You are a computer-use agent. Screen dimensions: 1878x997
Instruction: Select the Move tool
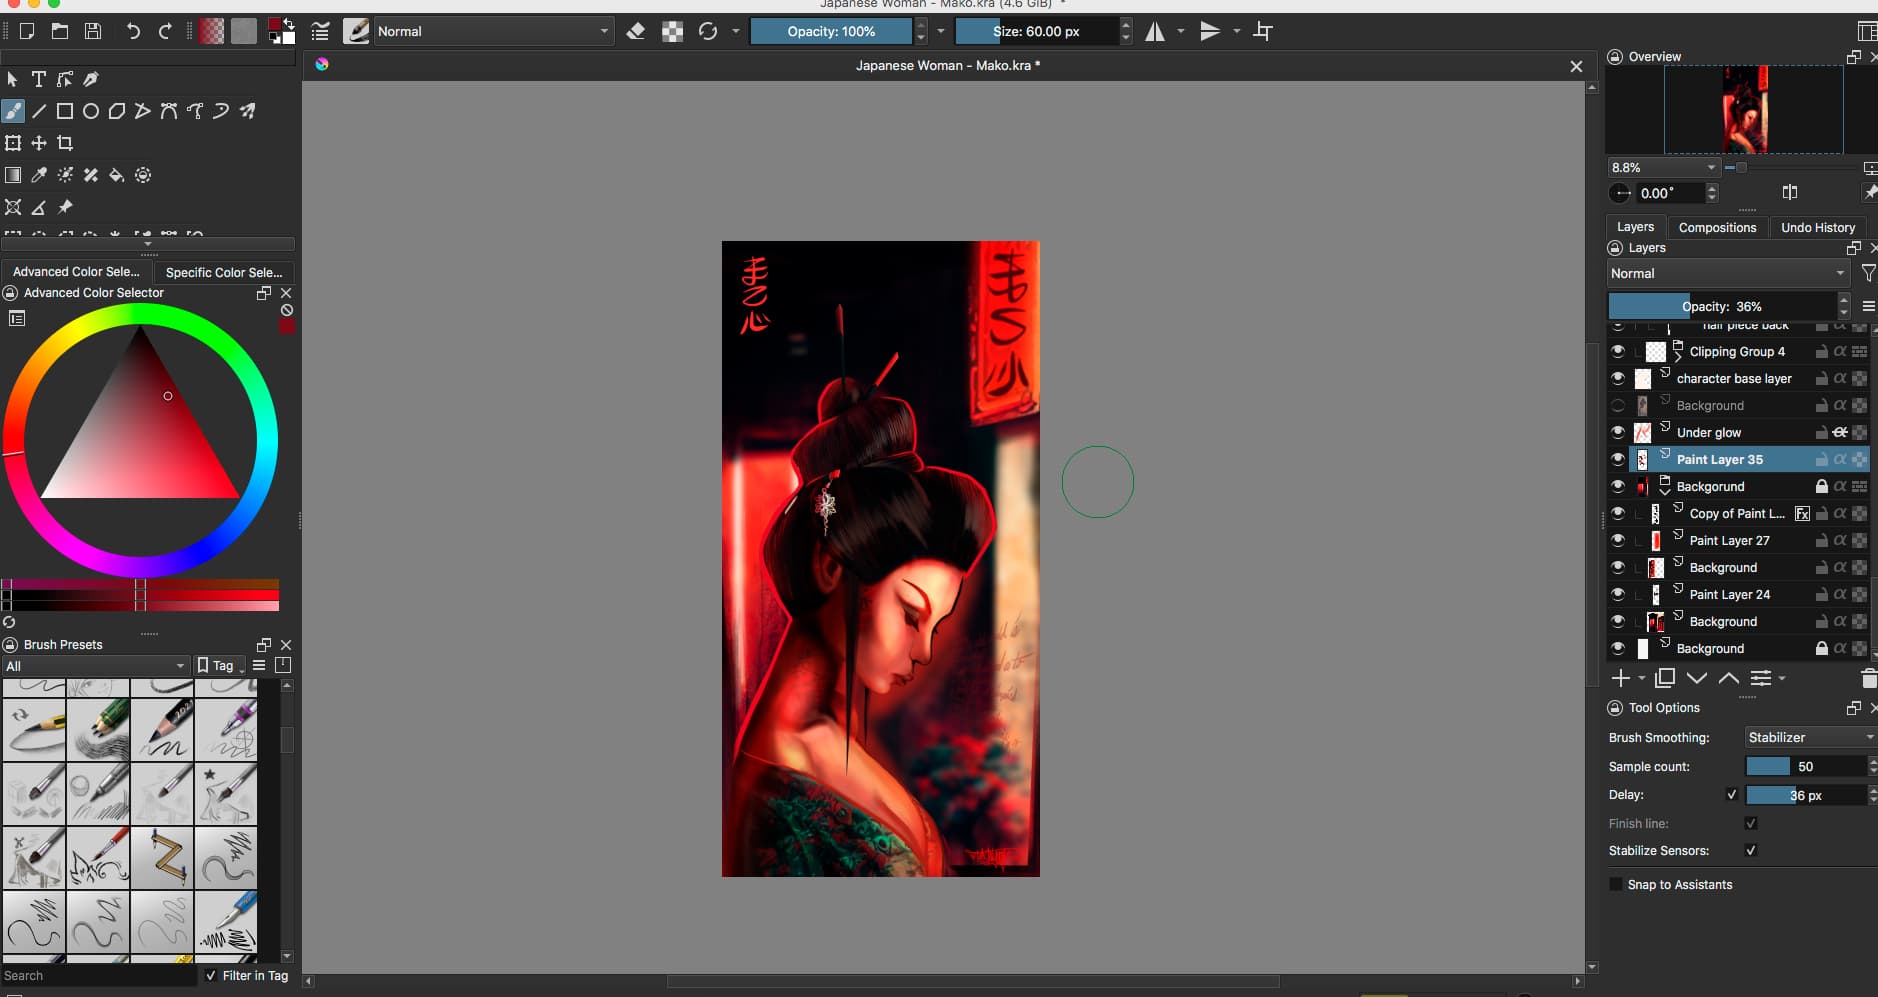39,143
